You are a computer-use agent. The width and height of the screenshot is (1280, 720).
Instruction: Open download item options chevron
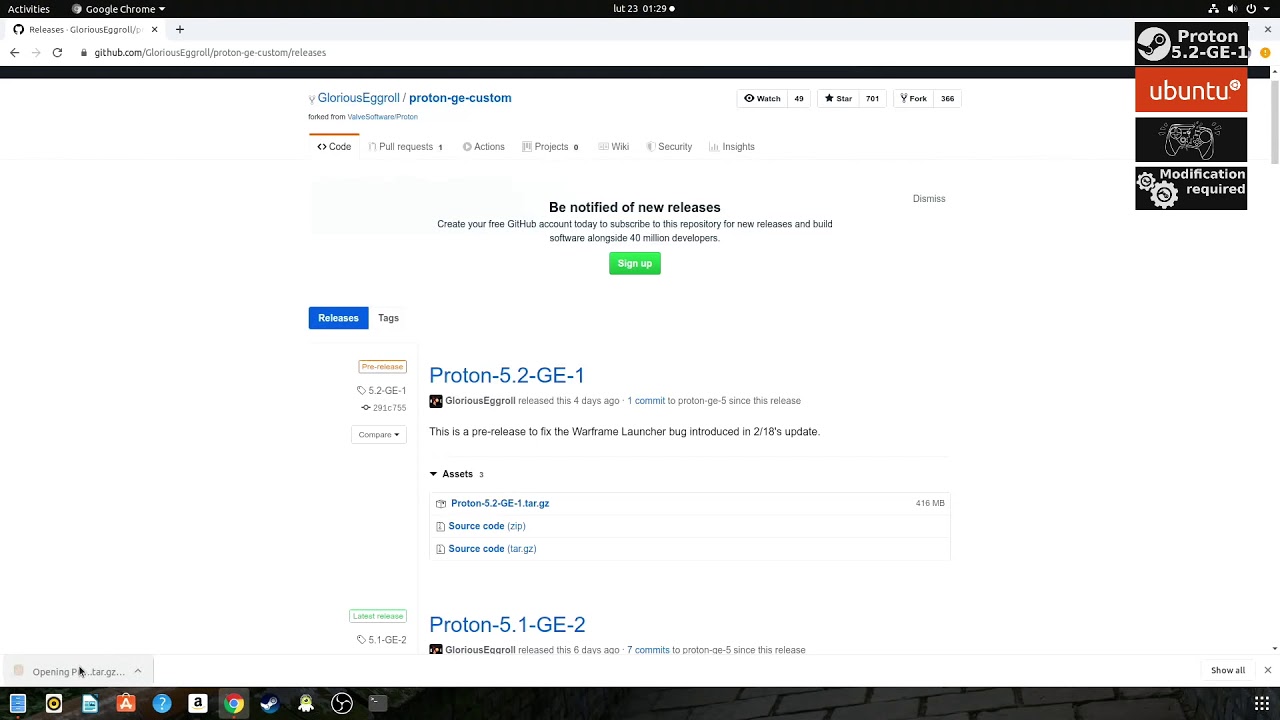[138, 671]
